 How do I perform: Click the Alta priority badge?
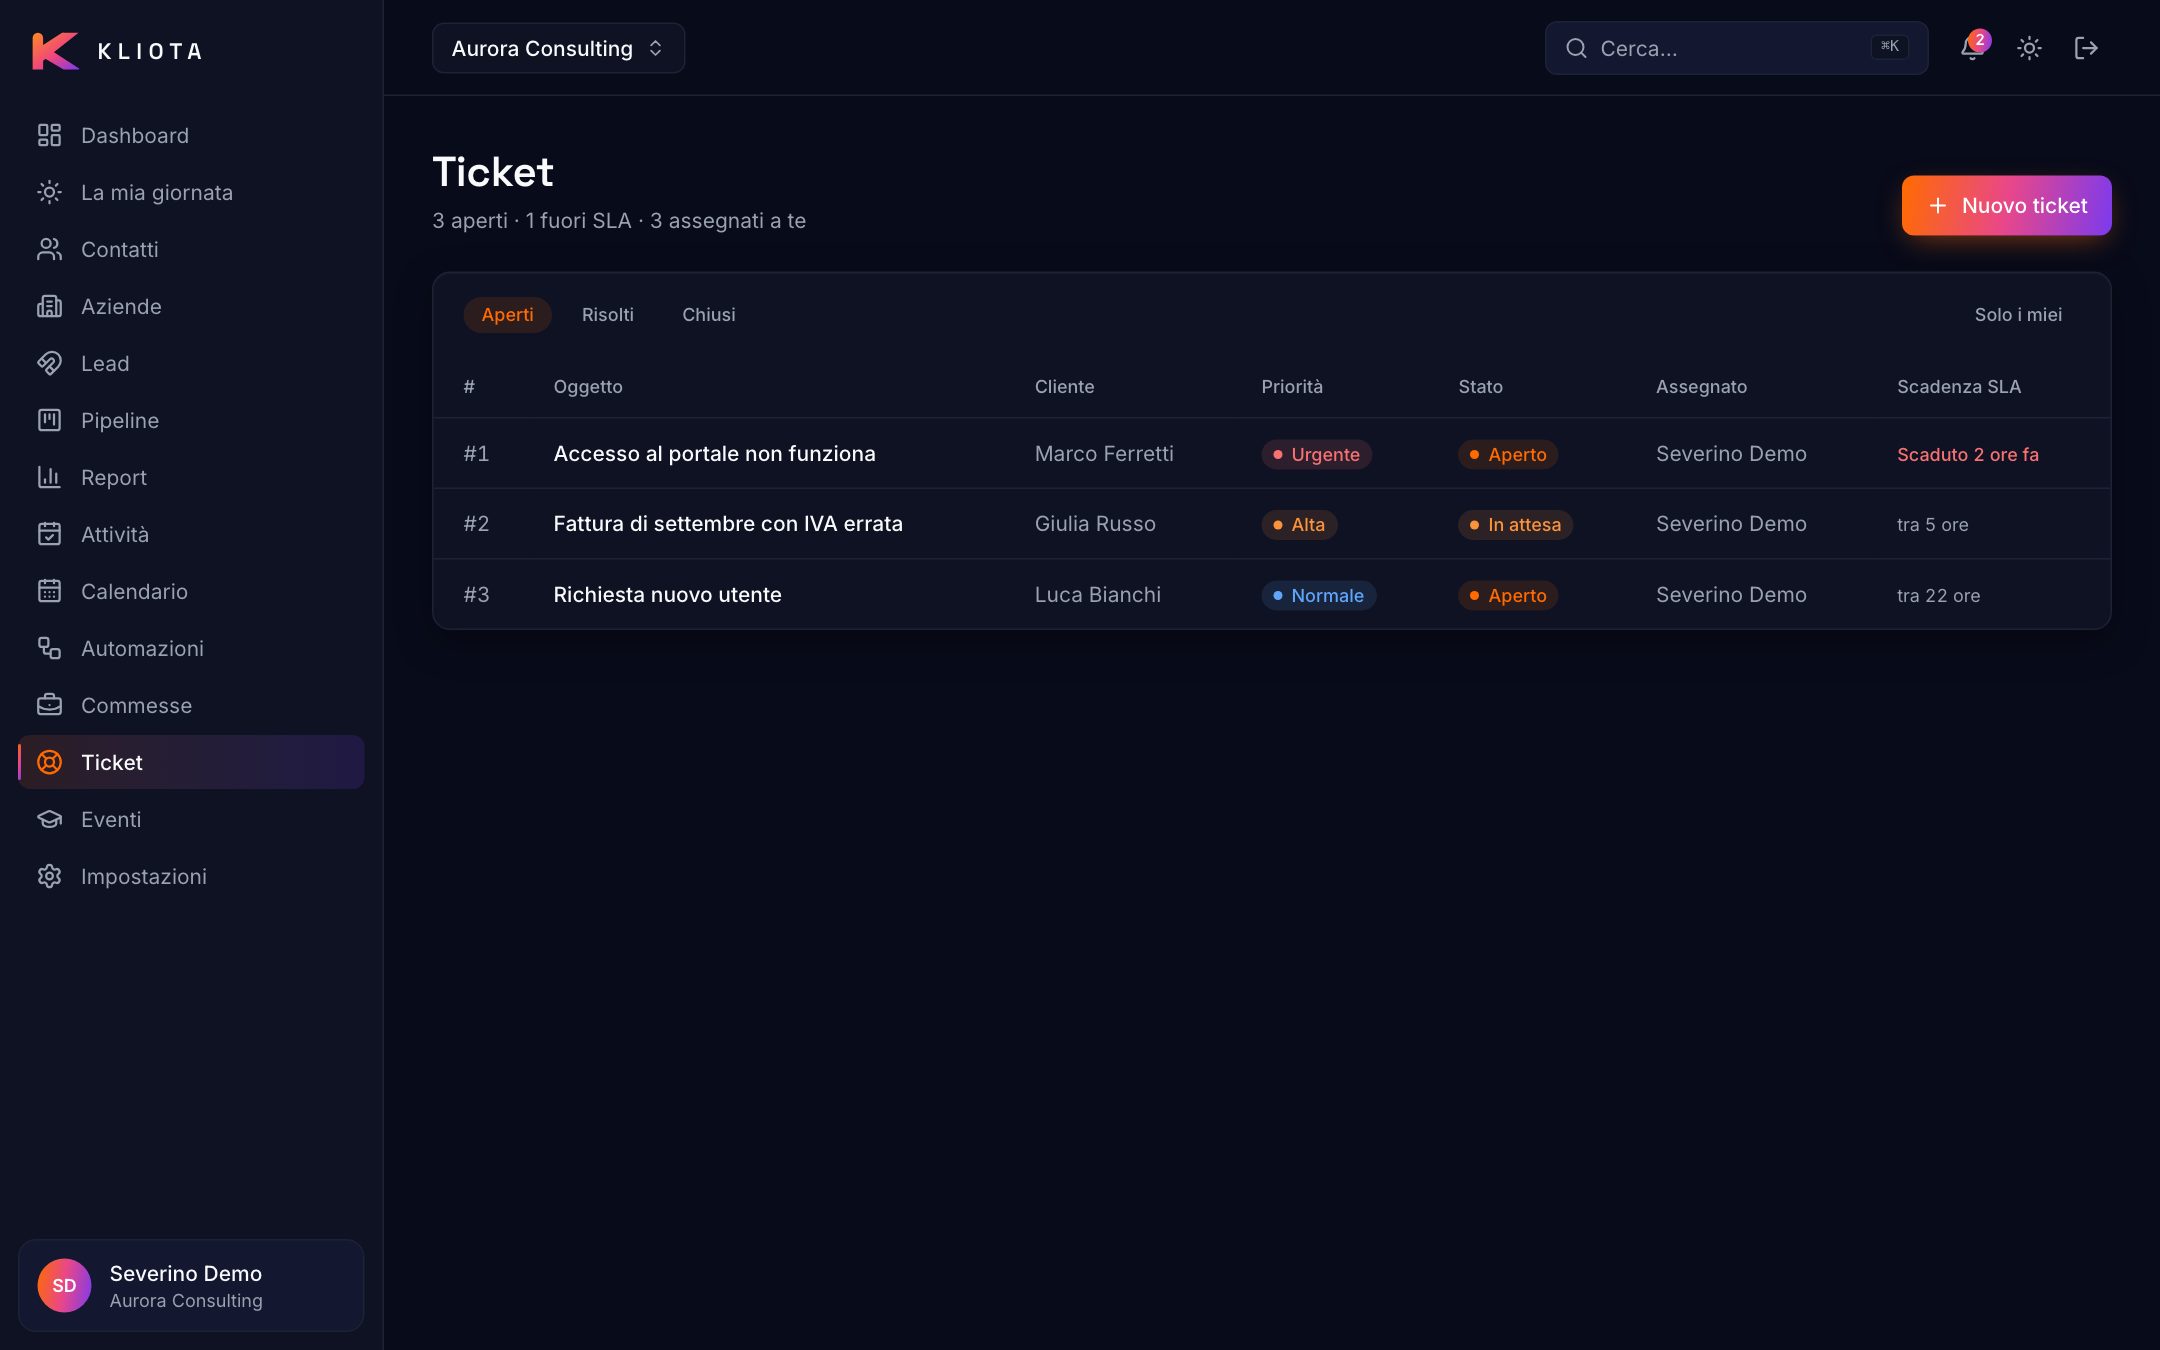pyautogui.click(x=1299, y=524)
